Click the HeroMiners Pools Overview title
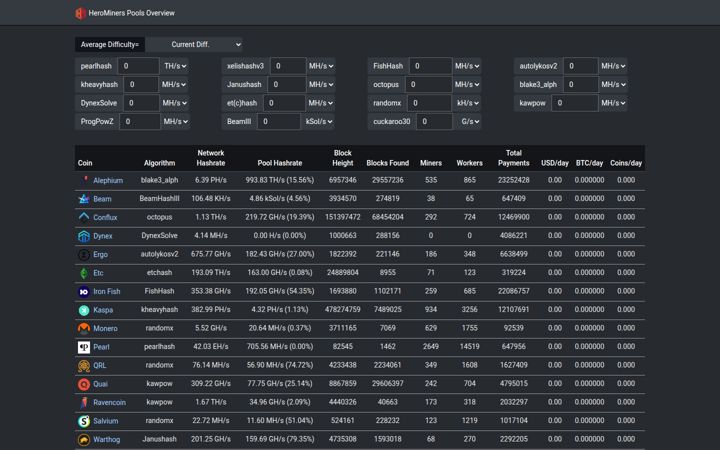 [x=131, y=13]
